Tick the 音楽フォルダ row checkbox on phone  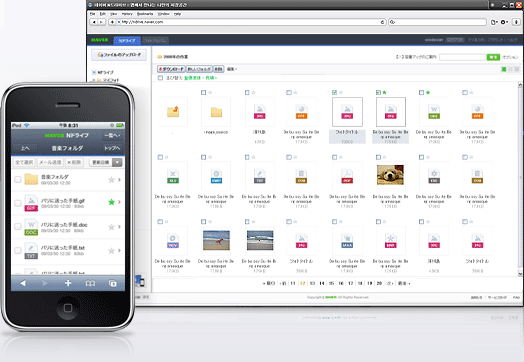click(x=18, y=179)
